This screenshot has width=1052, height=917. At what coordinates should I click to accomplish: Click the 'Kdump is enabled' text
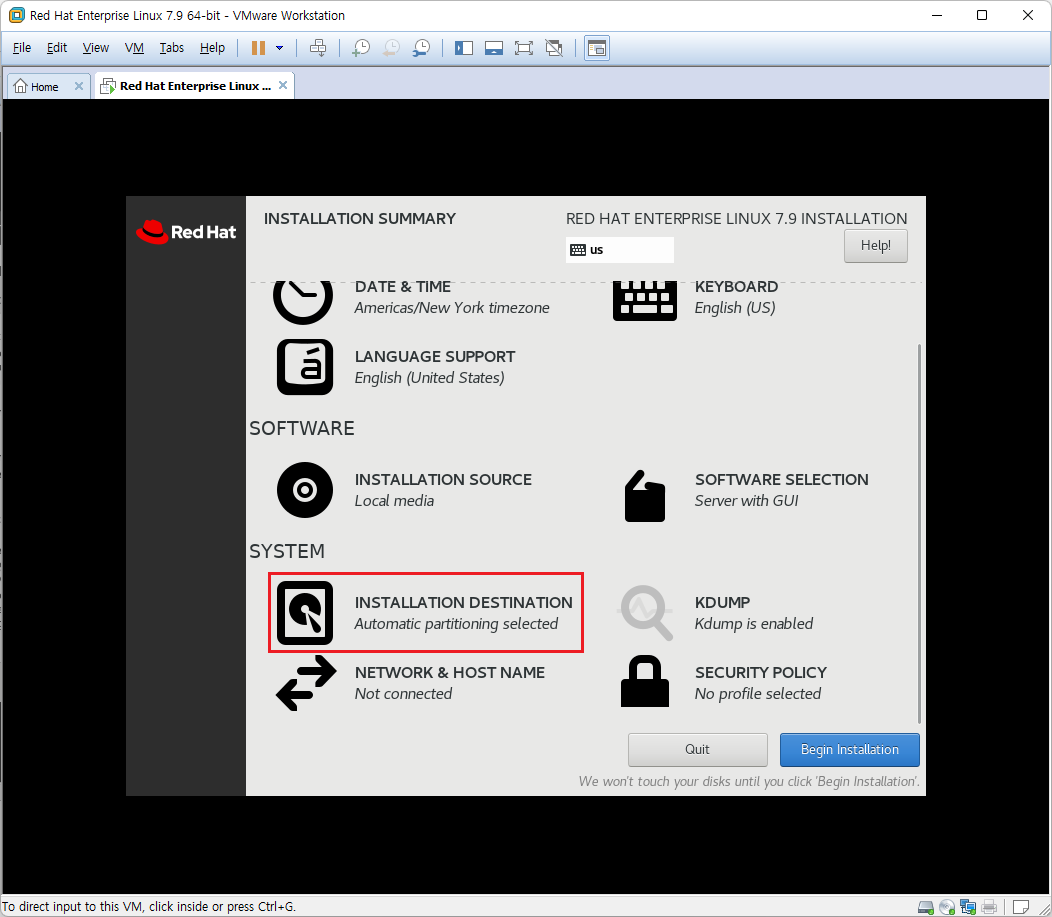753,624
